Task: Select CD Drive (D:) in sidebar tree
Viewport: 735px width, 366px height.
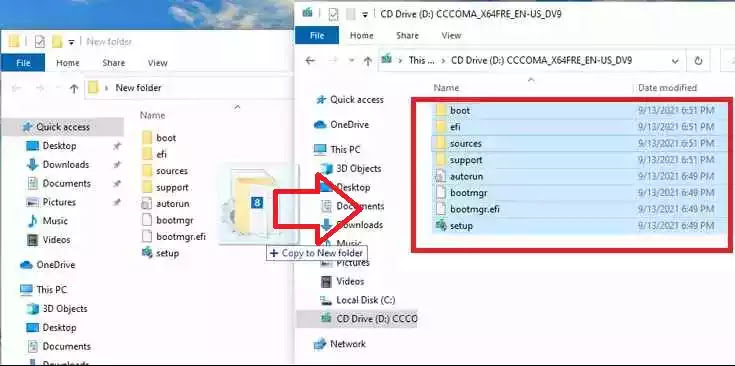Action: click(357, 319)
